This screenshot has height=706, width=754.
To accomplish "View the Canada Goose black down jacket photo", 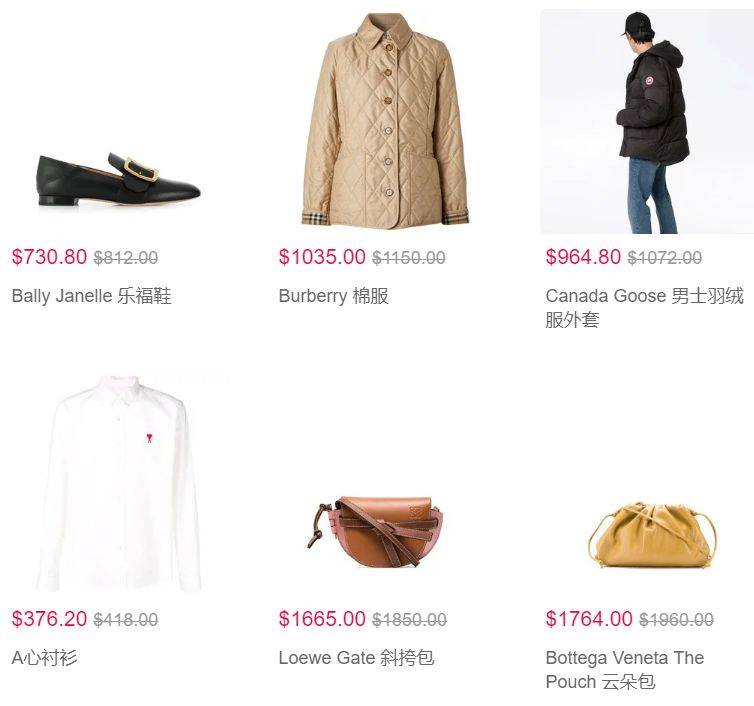I will (647, 122).
